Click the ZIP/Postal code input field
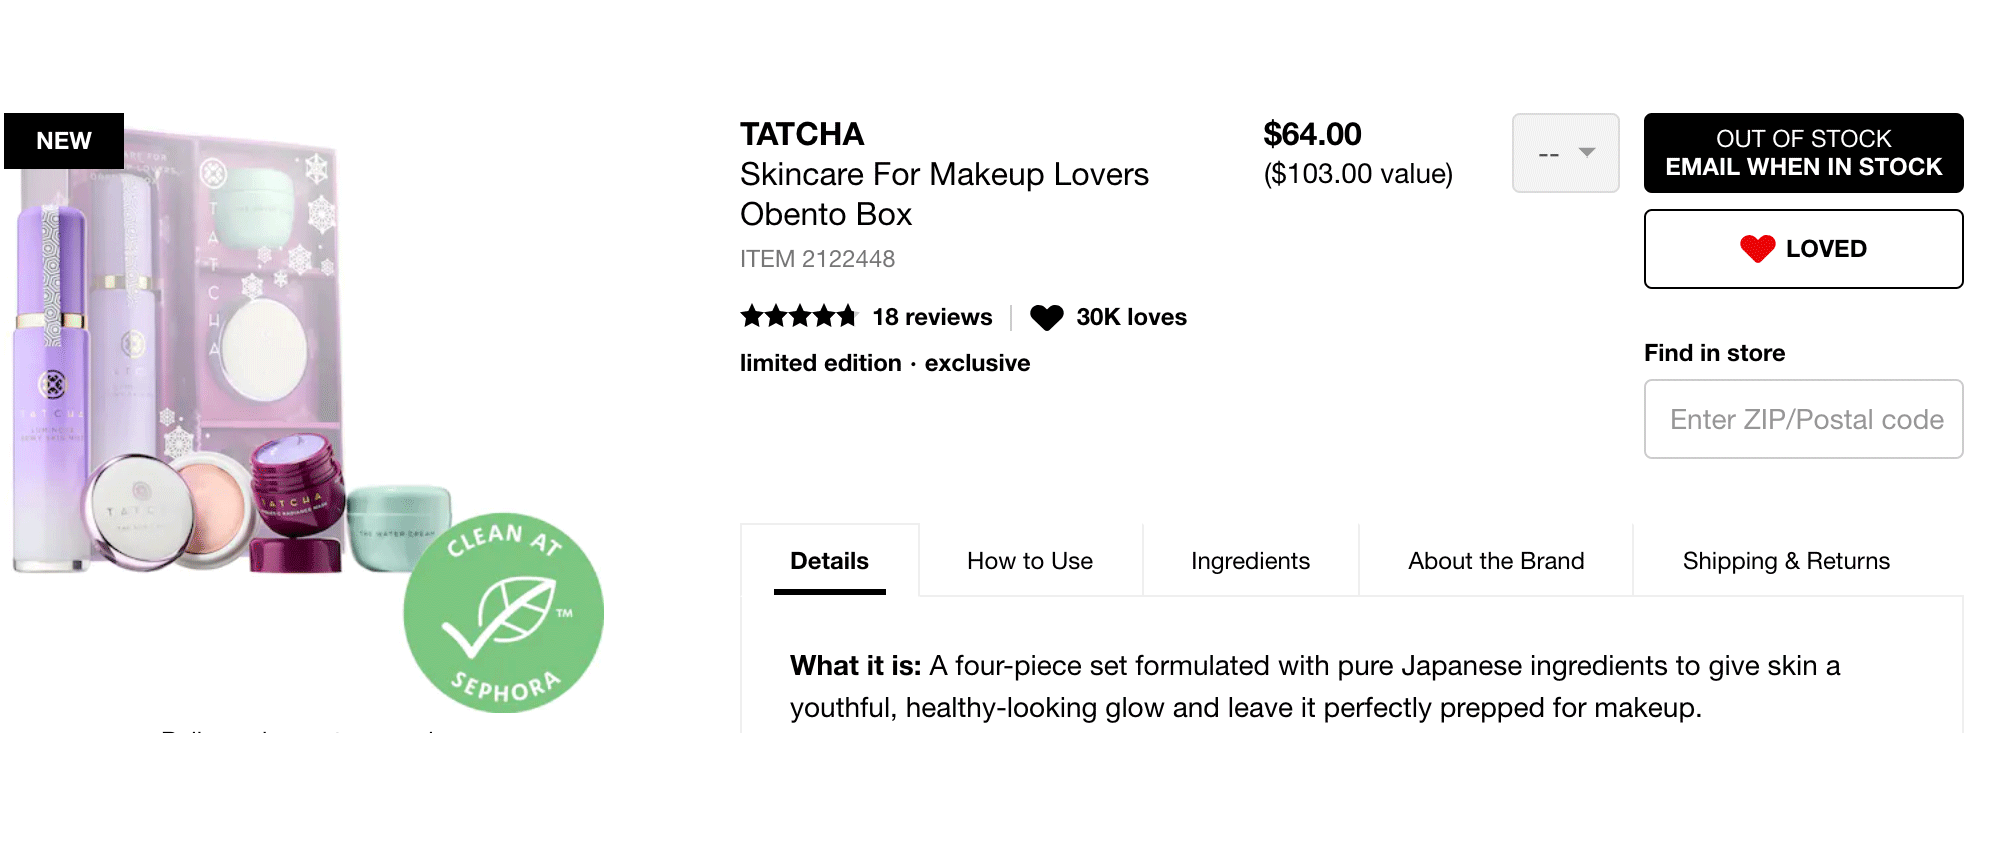This screenshot has width=2002, height=854. click(1803, 419)
